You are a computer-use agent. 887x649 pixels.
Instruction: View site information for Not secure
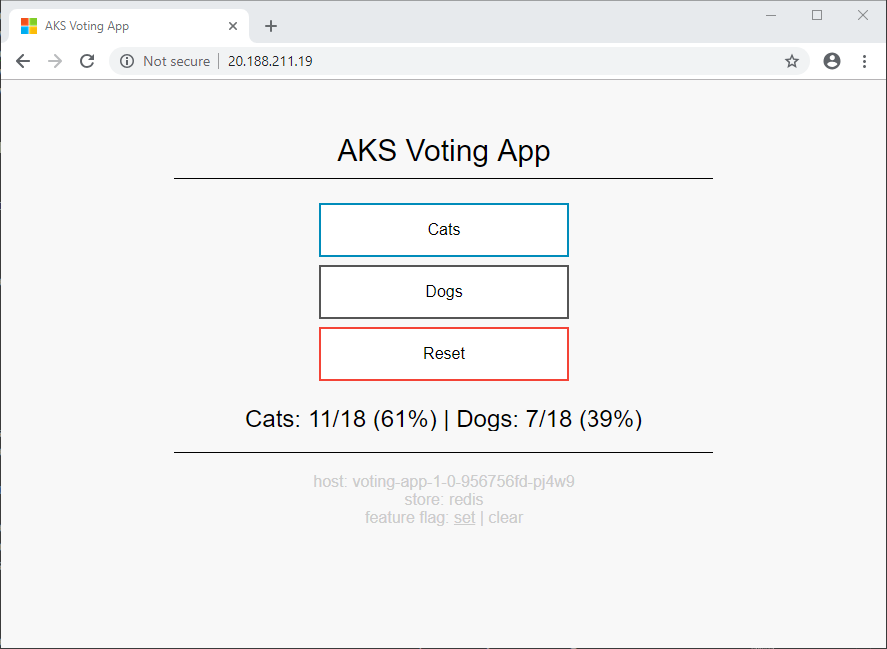coord(127,61)
